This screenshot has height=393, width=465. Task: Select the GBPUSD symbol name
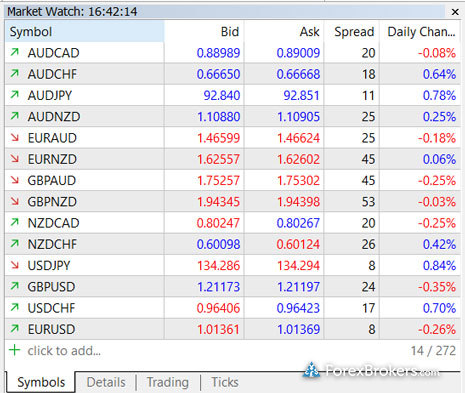coord(51,287)
